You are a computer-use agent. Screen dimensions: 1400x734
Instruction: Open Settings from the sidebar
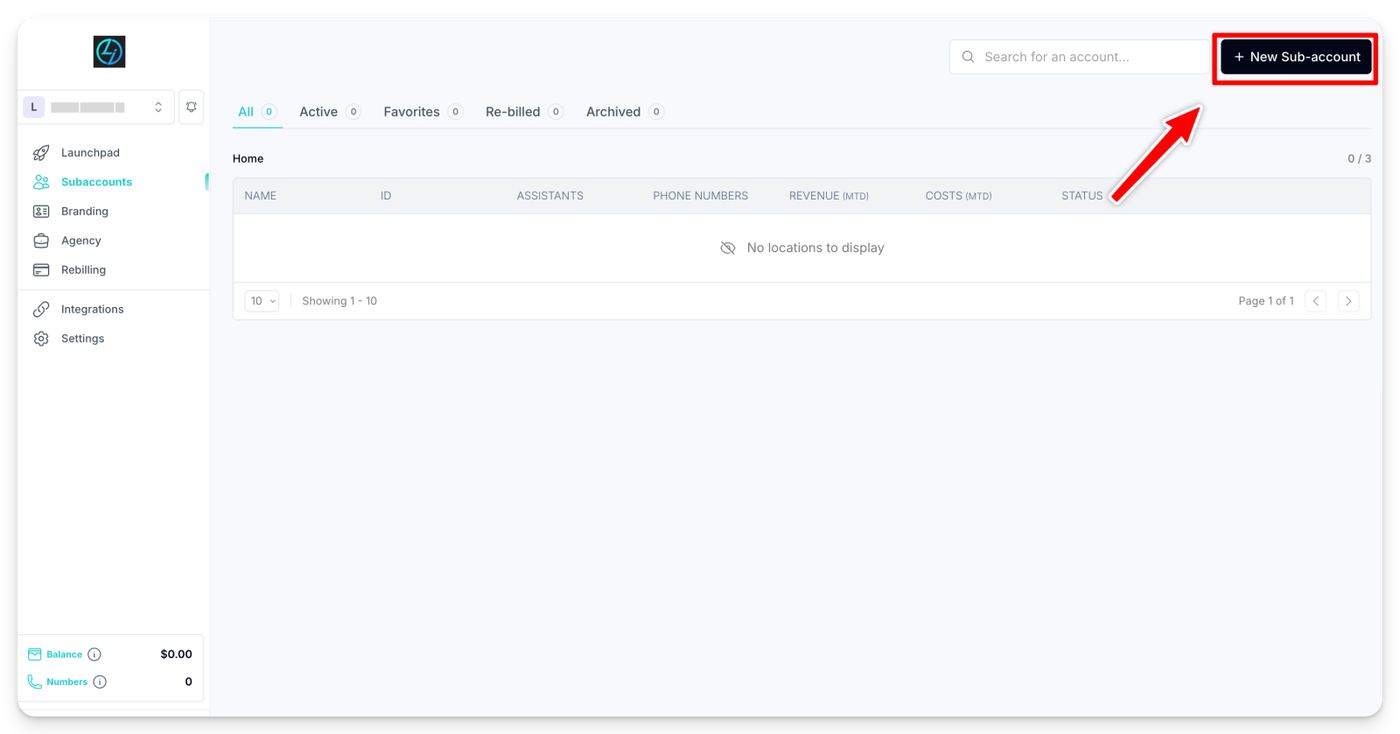[x=82, y=339]
